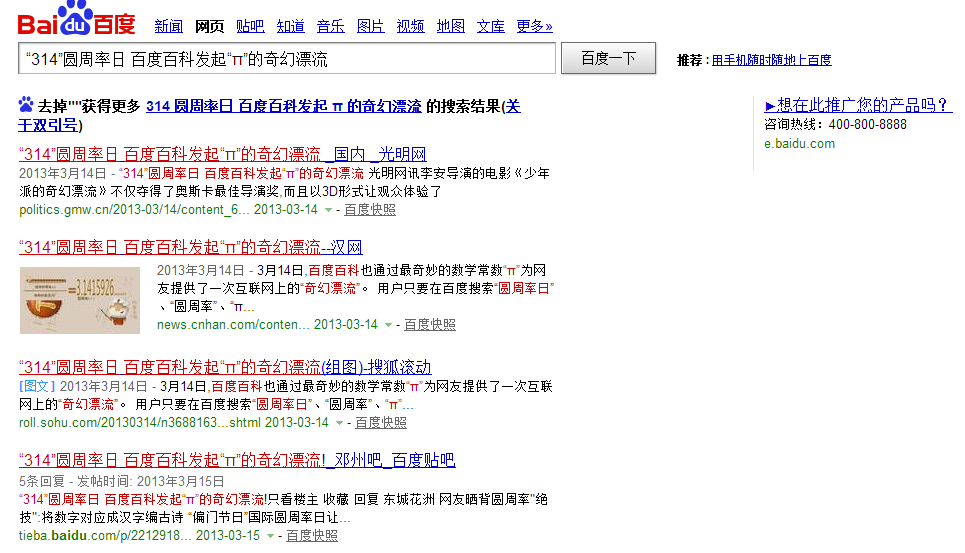The width and height of the screenshot is (965, 553).
Task: Open the 想在此推广您的产品吗？ ad link
Action: [x=859, y=105]
